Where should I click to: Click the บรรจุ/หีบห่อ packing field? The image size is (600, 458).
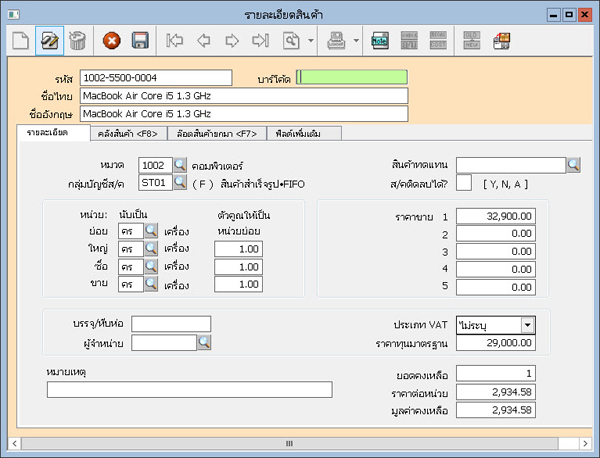click(x=171, y=324)
